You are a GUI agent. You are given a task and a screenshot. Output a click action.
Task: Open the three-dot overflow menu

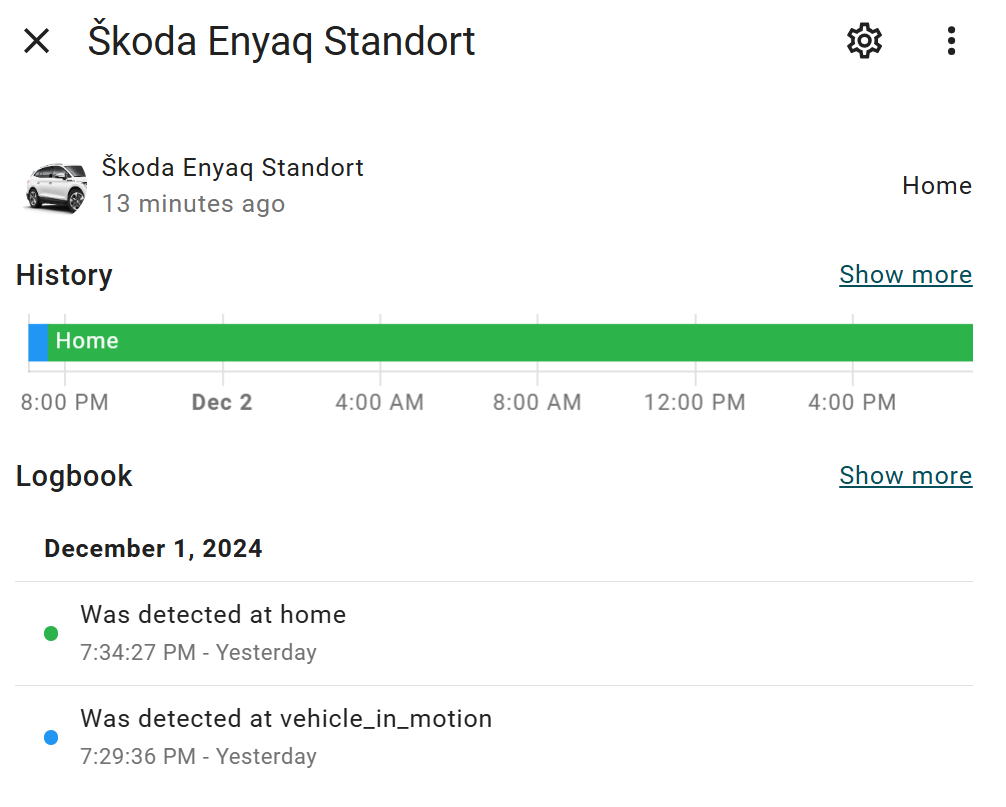point(950,41)
